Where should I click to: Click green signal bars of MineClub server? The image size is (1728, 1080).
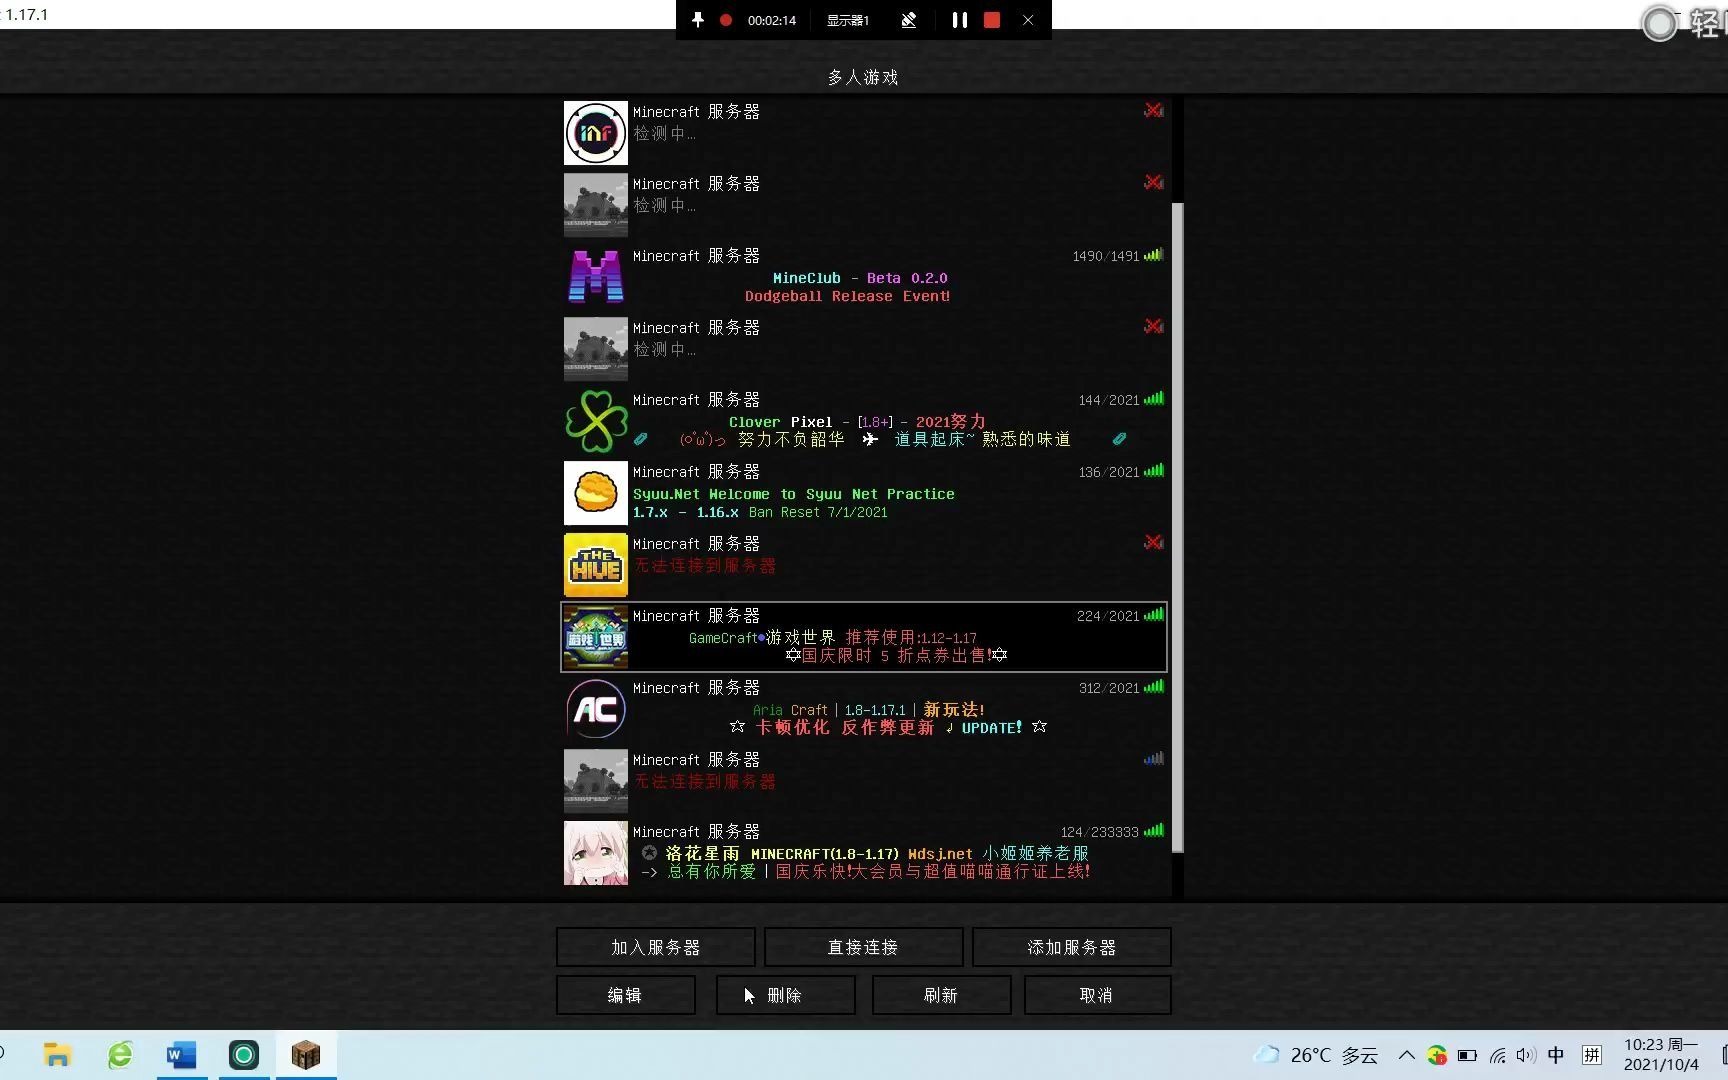[x=1154, y=255]
